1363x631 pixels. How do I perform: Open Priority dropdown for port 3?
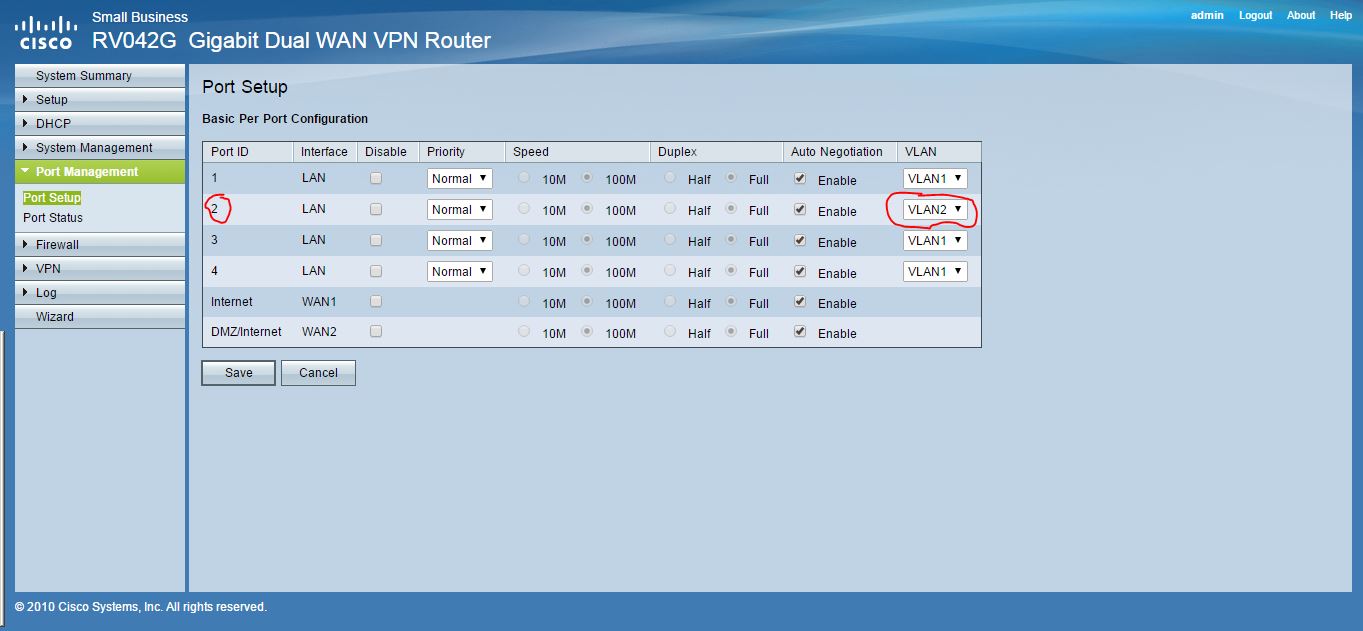coord(460,241)
